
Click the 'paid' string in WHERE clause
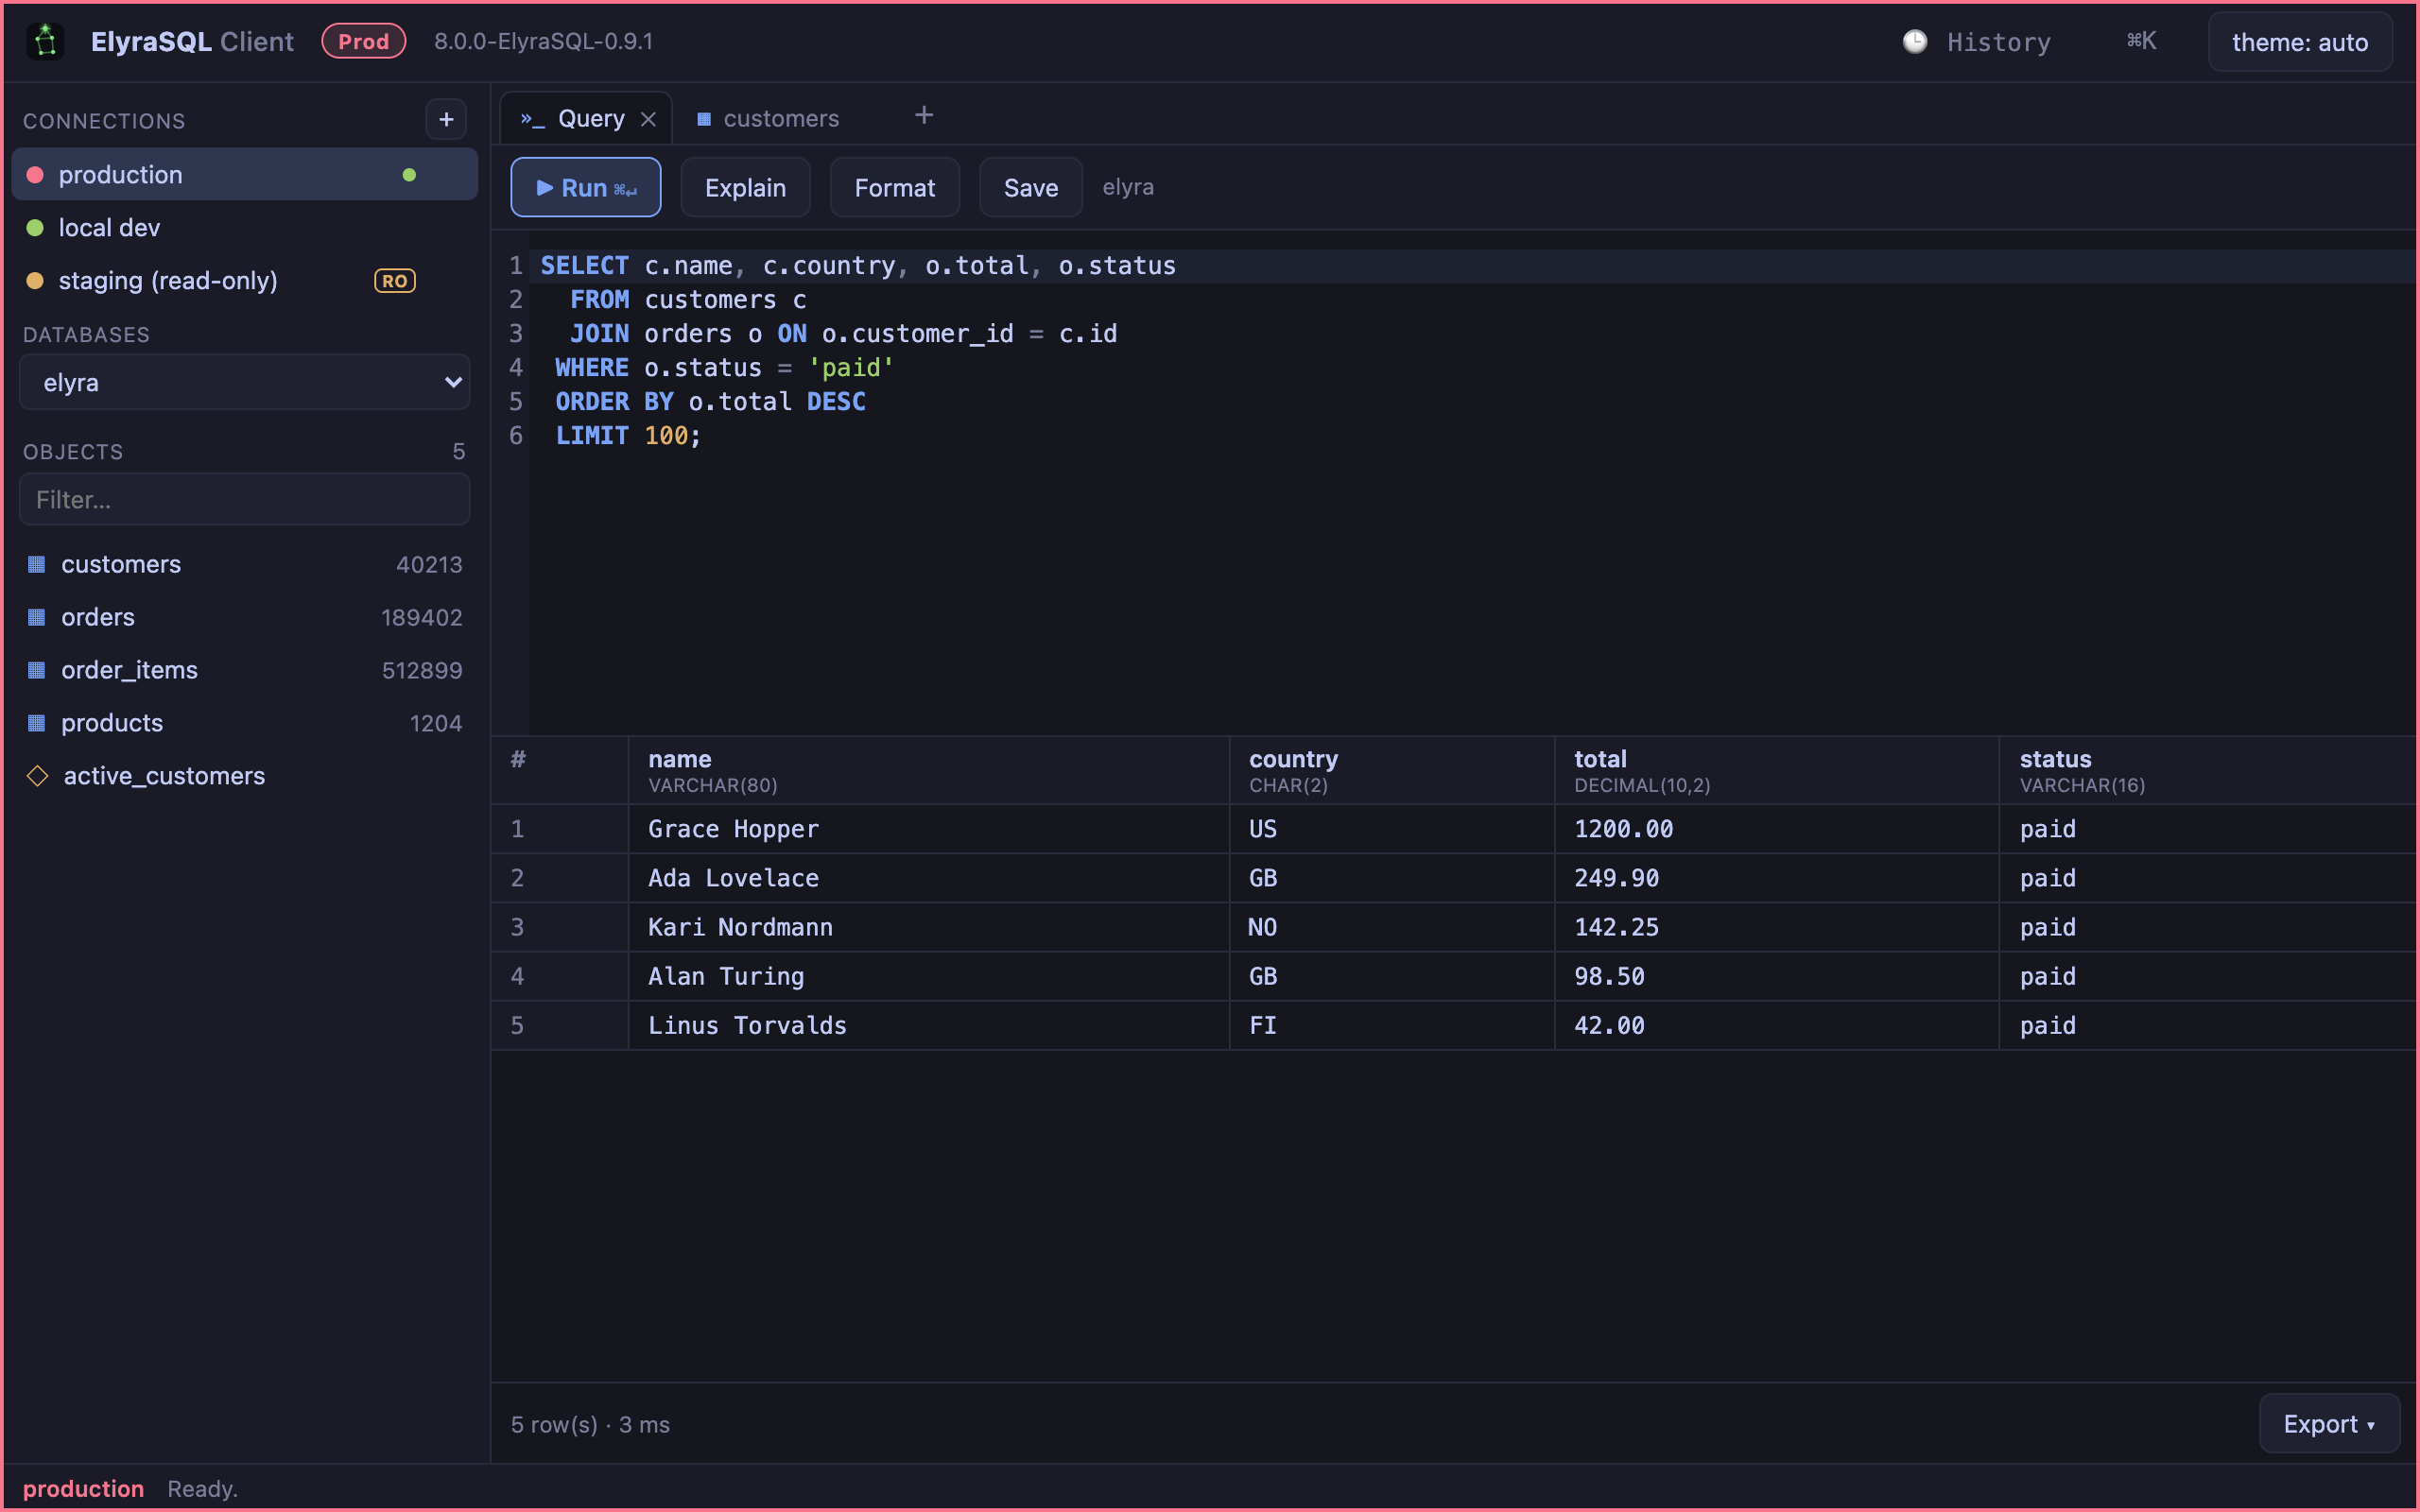coord(851,367)
